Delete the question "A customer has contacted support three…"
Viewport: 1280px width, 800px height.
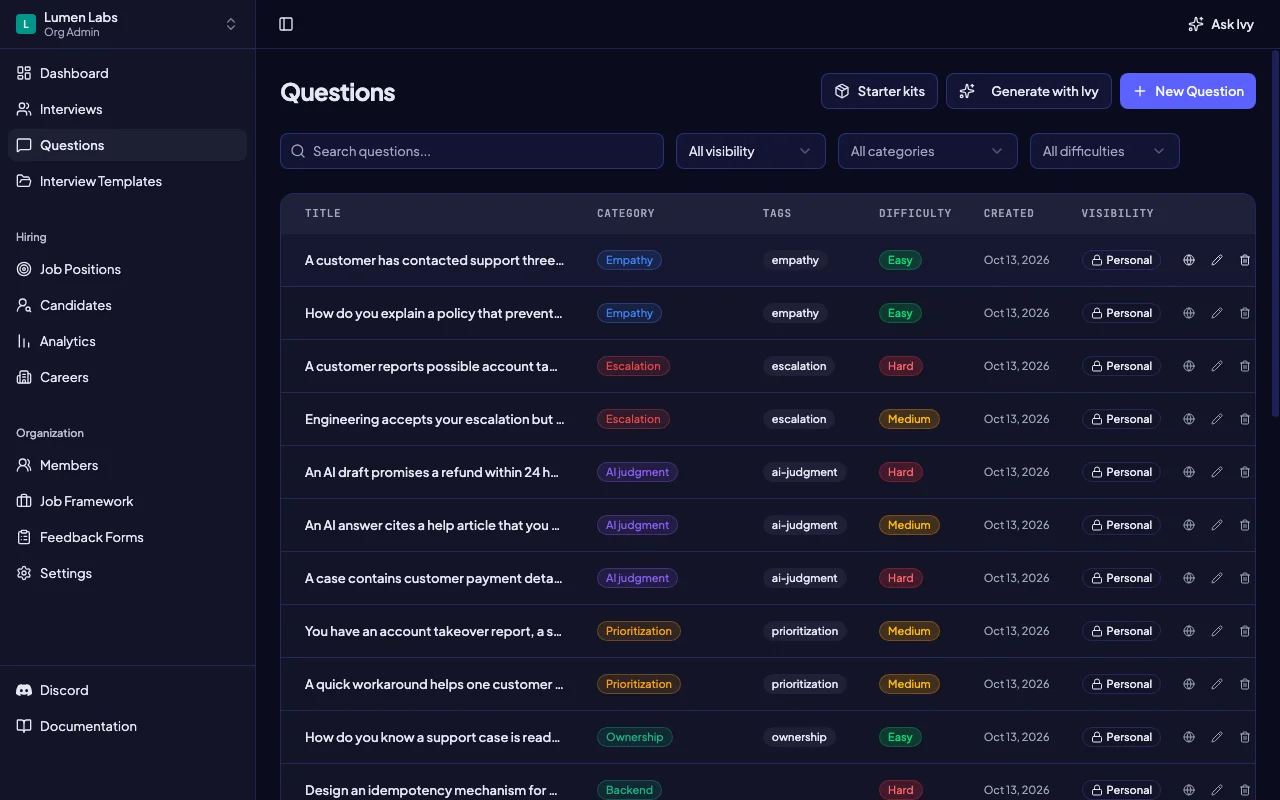1245,260
